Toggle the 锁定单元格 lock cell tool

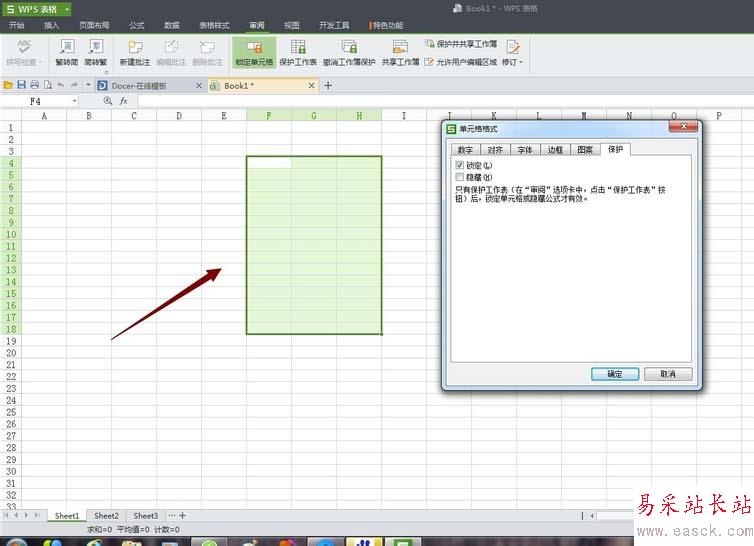tap(254, 52)
